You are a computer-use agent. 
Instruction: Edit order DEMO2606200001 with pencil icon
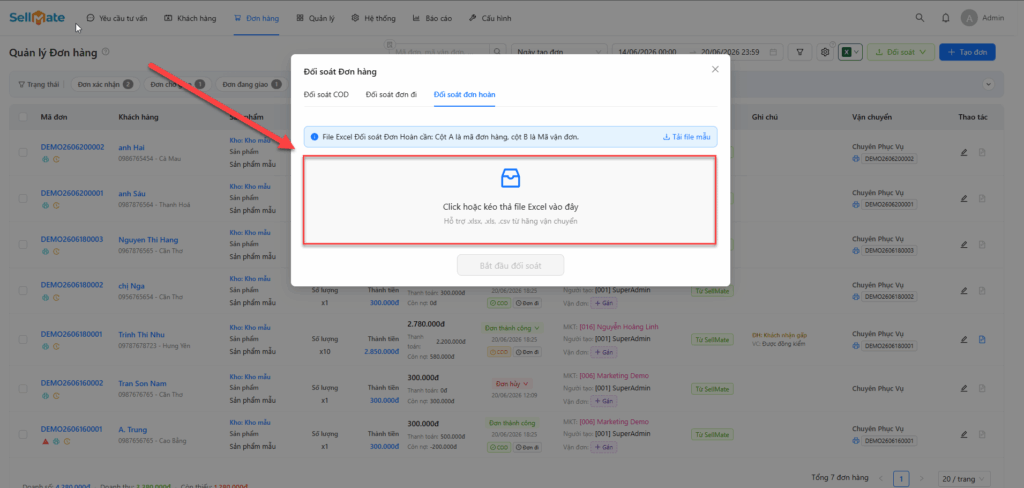964,198
